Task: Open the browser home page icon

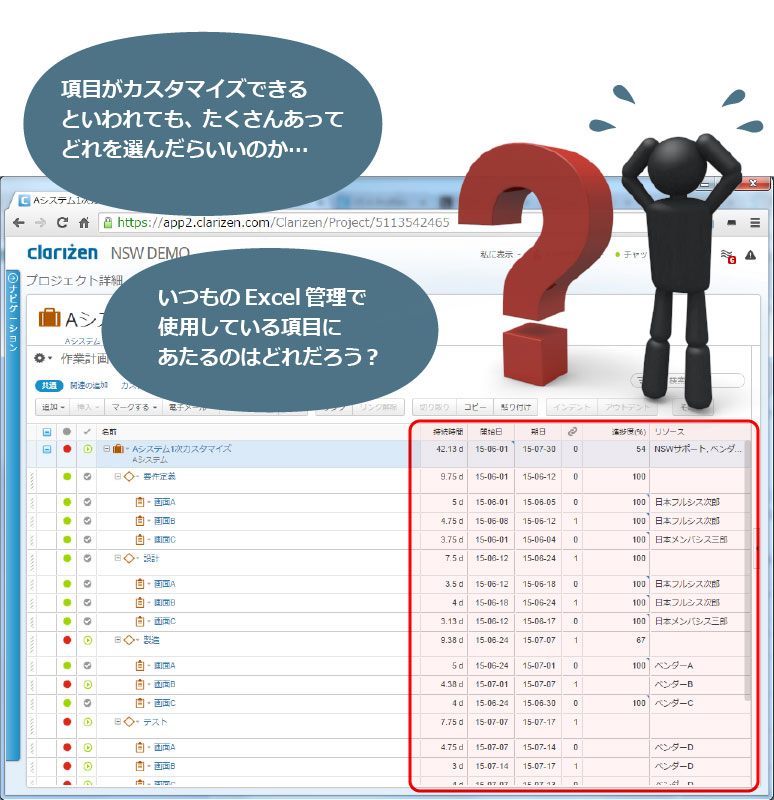Action: [84, 223]
